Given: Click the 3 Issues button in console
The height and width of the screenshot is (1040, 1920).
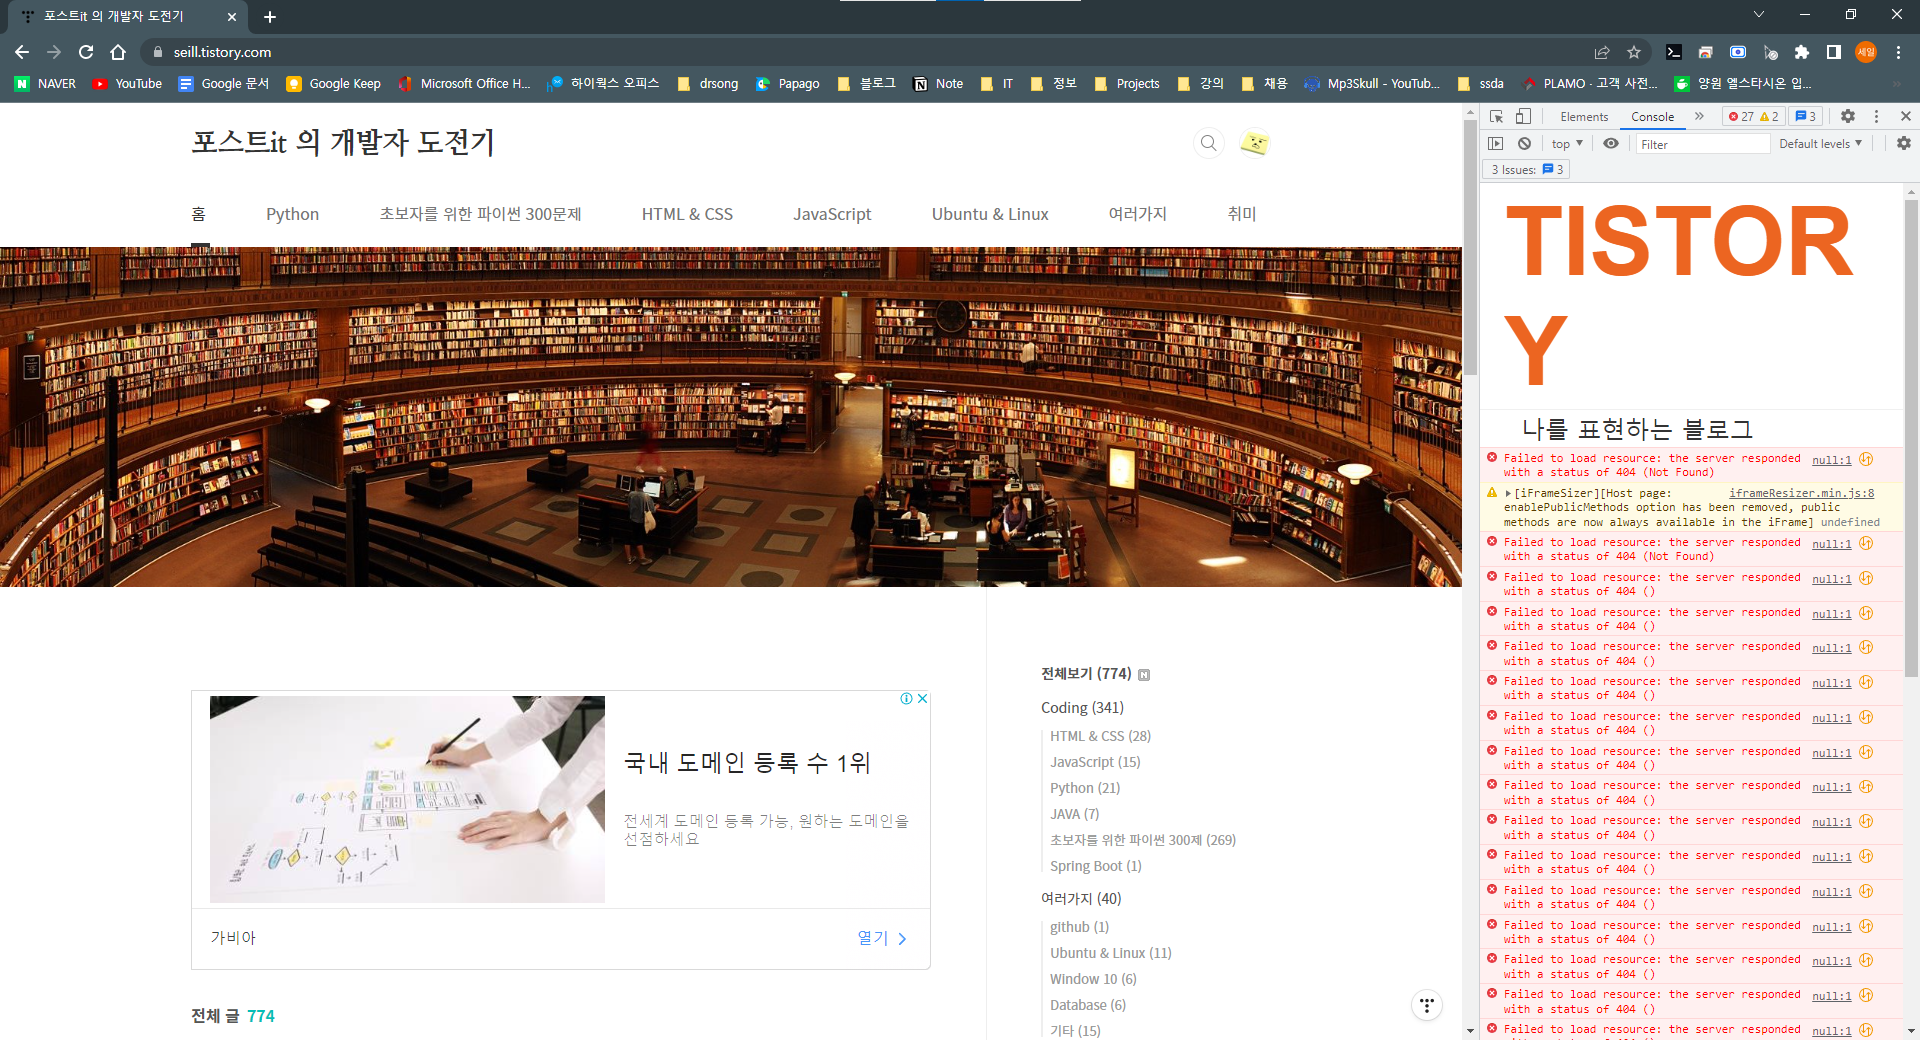Looking at the screenshot, I should pos(1526,170).
